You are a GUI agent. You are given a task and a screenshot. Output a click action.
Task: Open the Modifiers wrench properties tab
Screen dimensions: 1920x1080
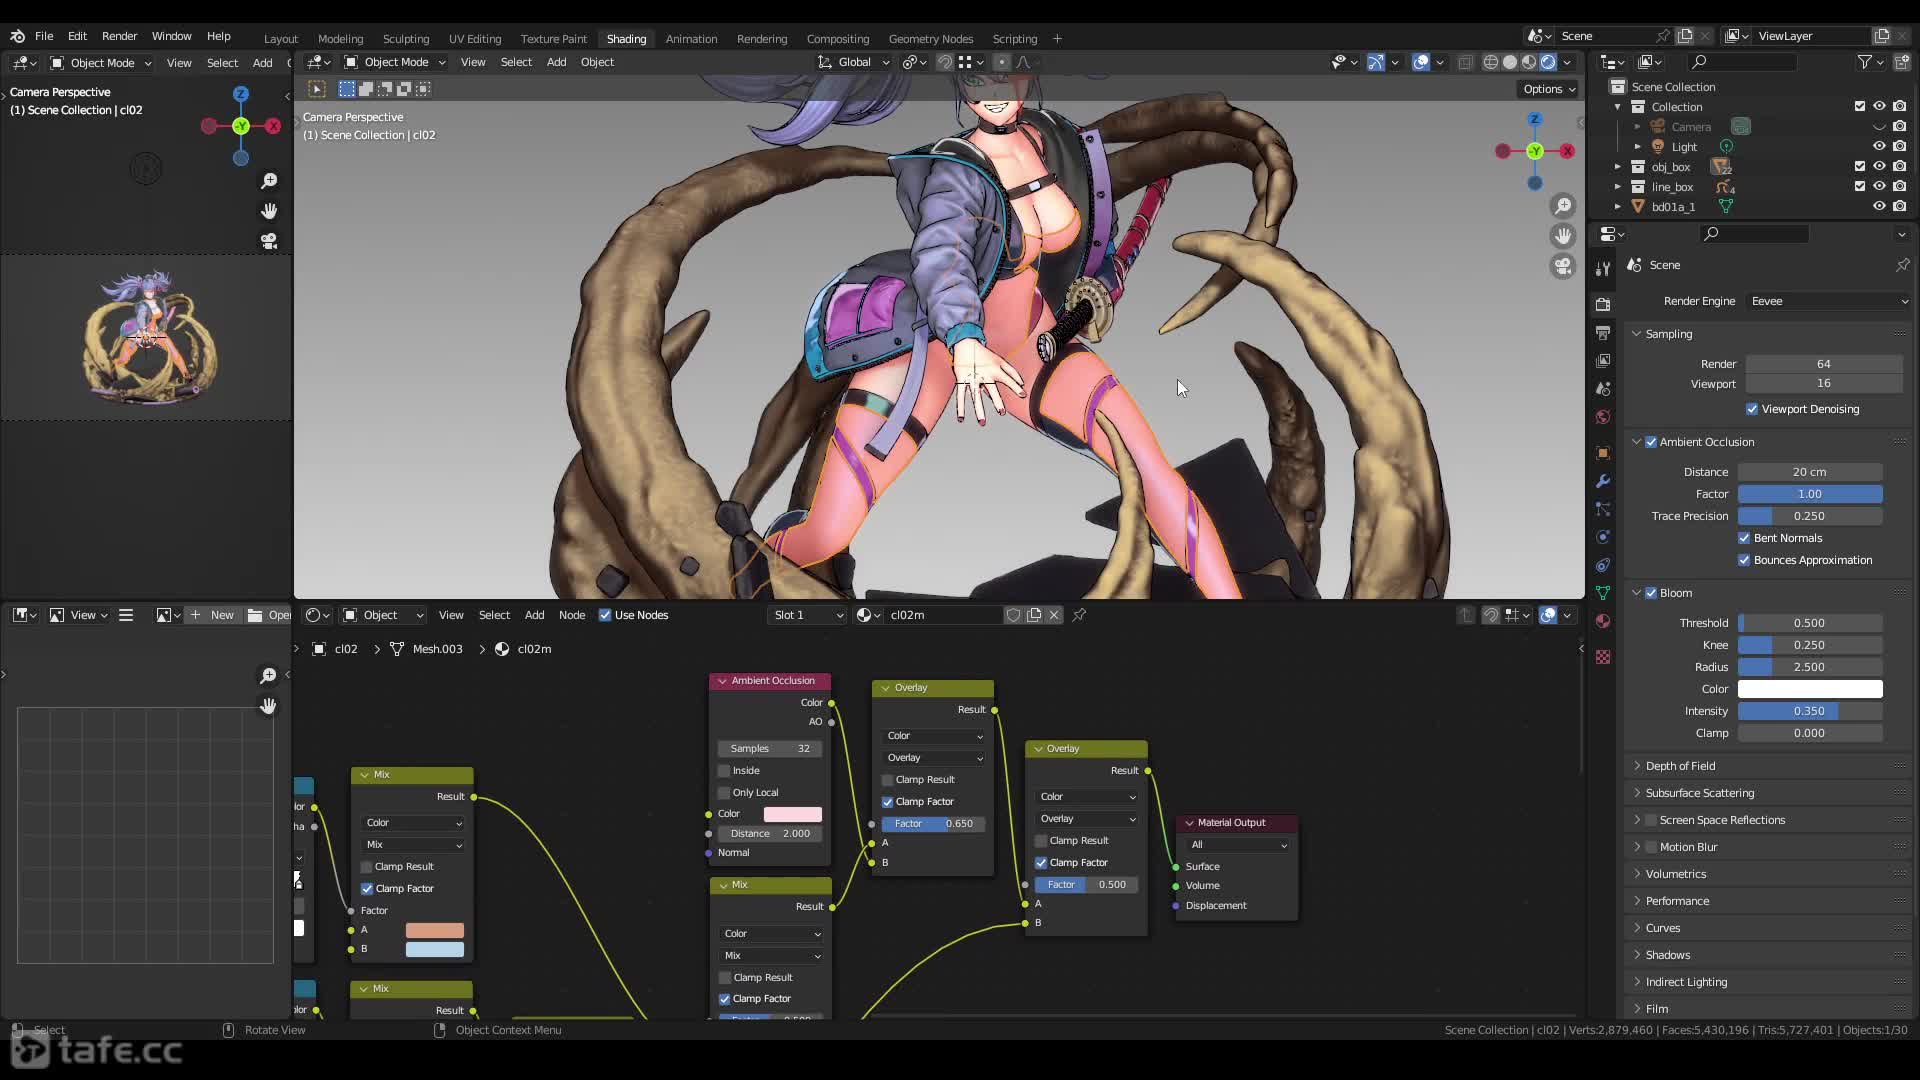pyautogui.click(x=1603, y=481)
